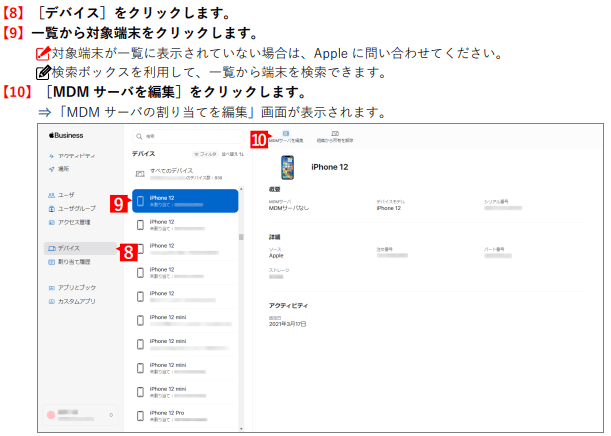Click the アクティビティ heading in details pane
Screen dimensions: 611x436
[x=288, y=305]
